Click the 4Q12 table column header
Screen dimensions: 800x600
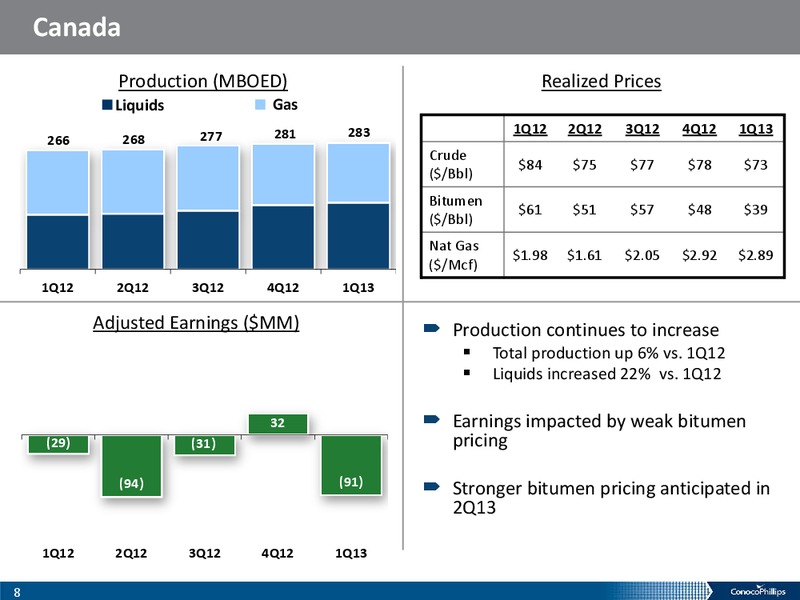click(x=699, y=129)
